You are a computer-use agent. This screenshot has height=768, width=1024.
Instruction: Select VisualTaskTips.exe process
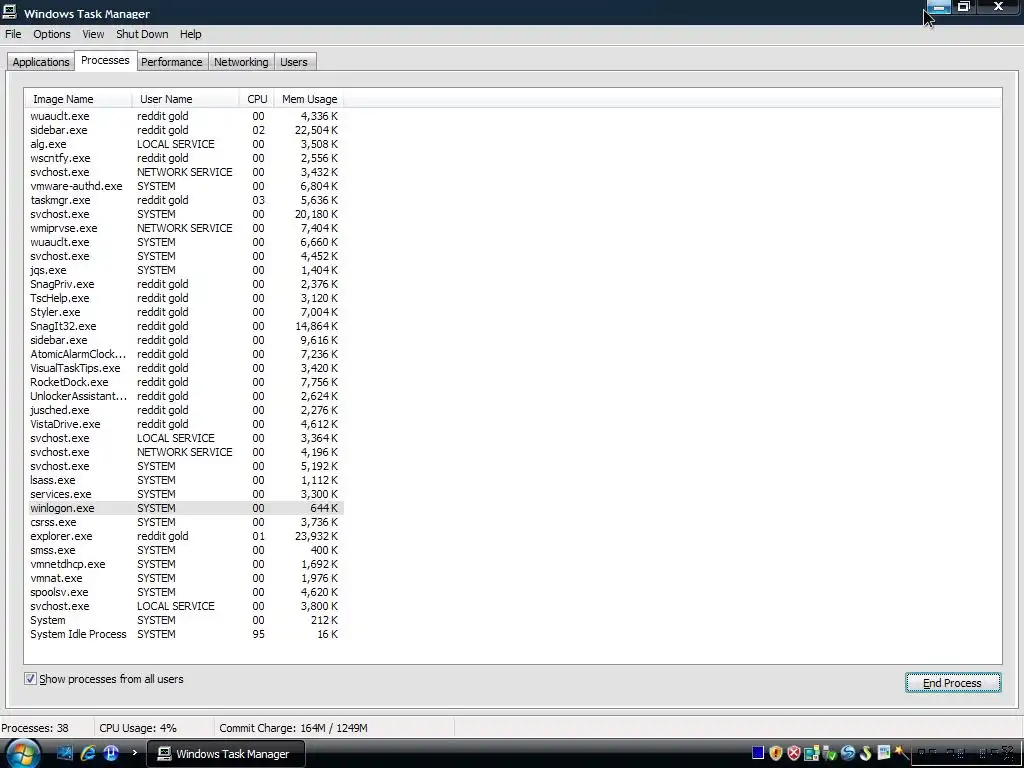pyautogui.click(x=184, y=368)
